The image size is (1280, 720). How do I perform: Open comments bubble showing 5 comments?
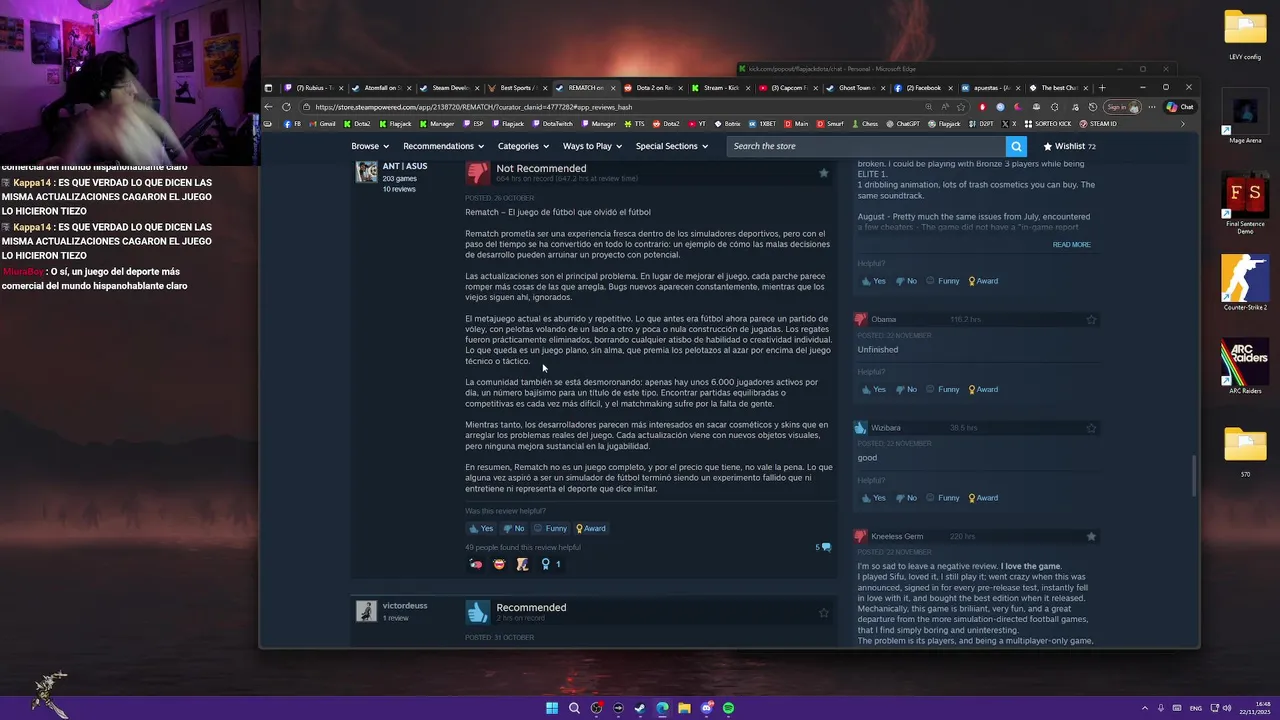[x=823, y=547]
